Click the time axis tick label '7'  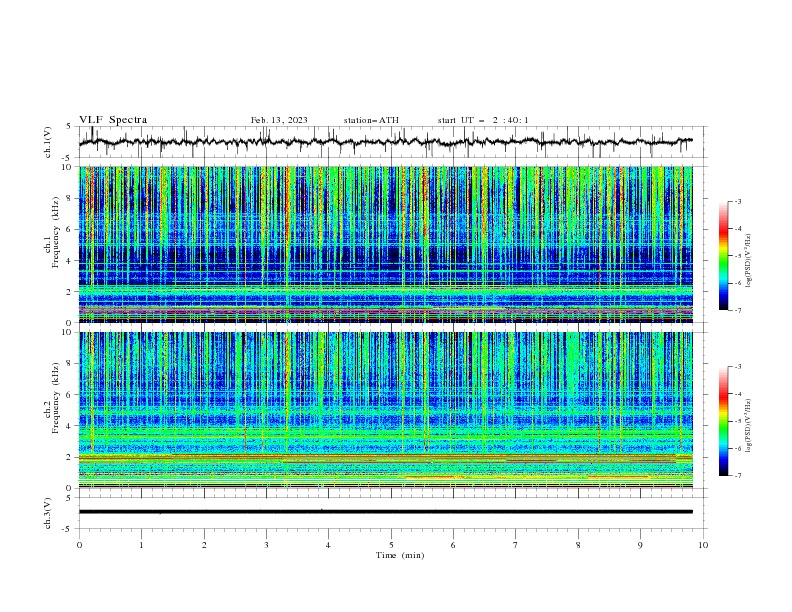coord(516,545)
